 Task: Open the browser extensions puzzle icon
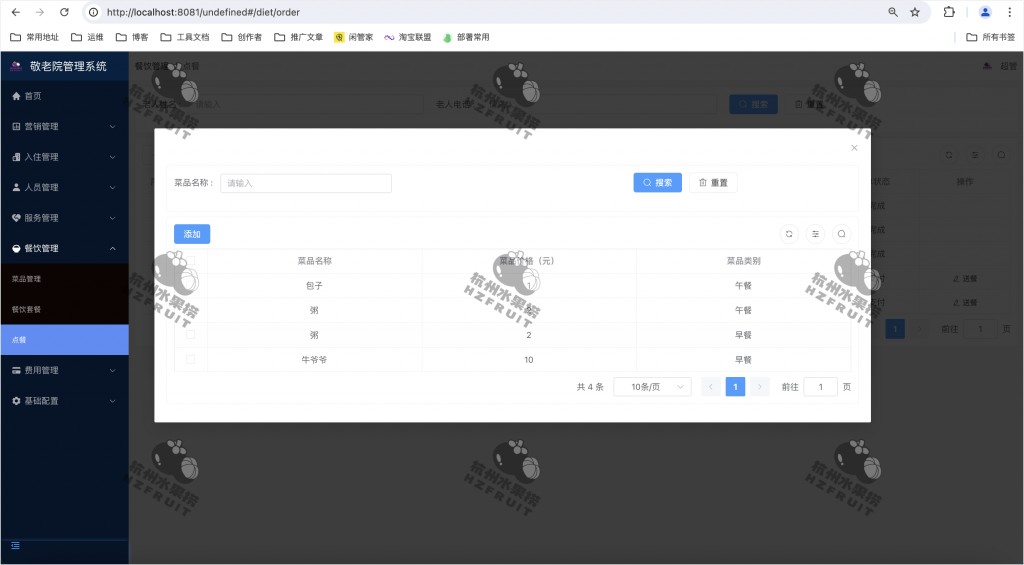tap(949, 12)
